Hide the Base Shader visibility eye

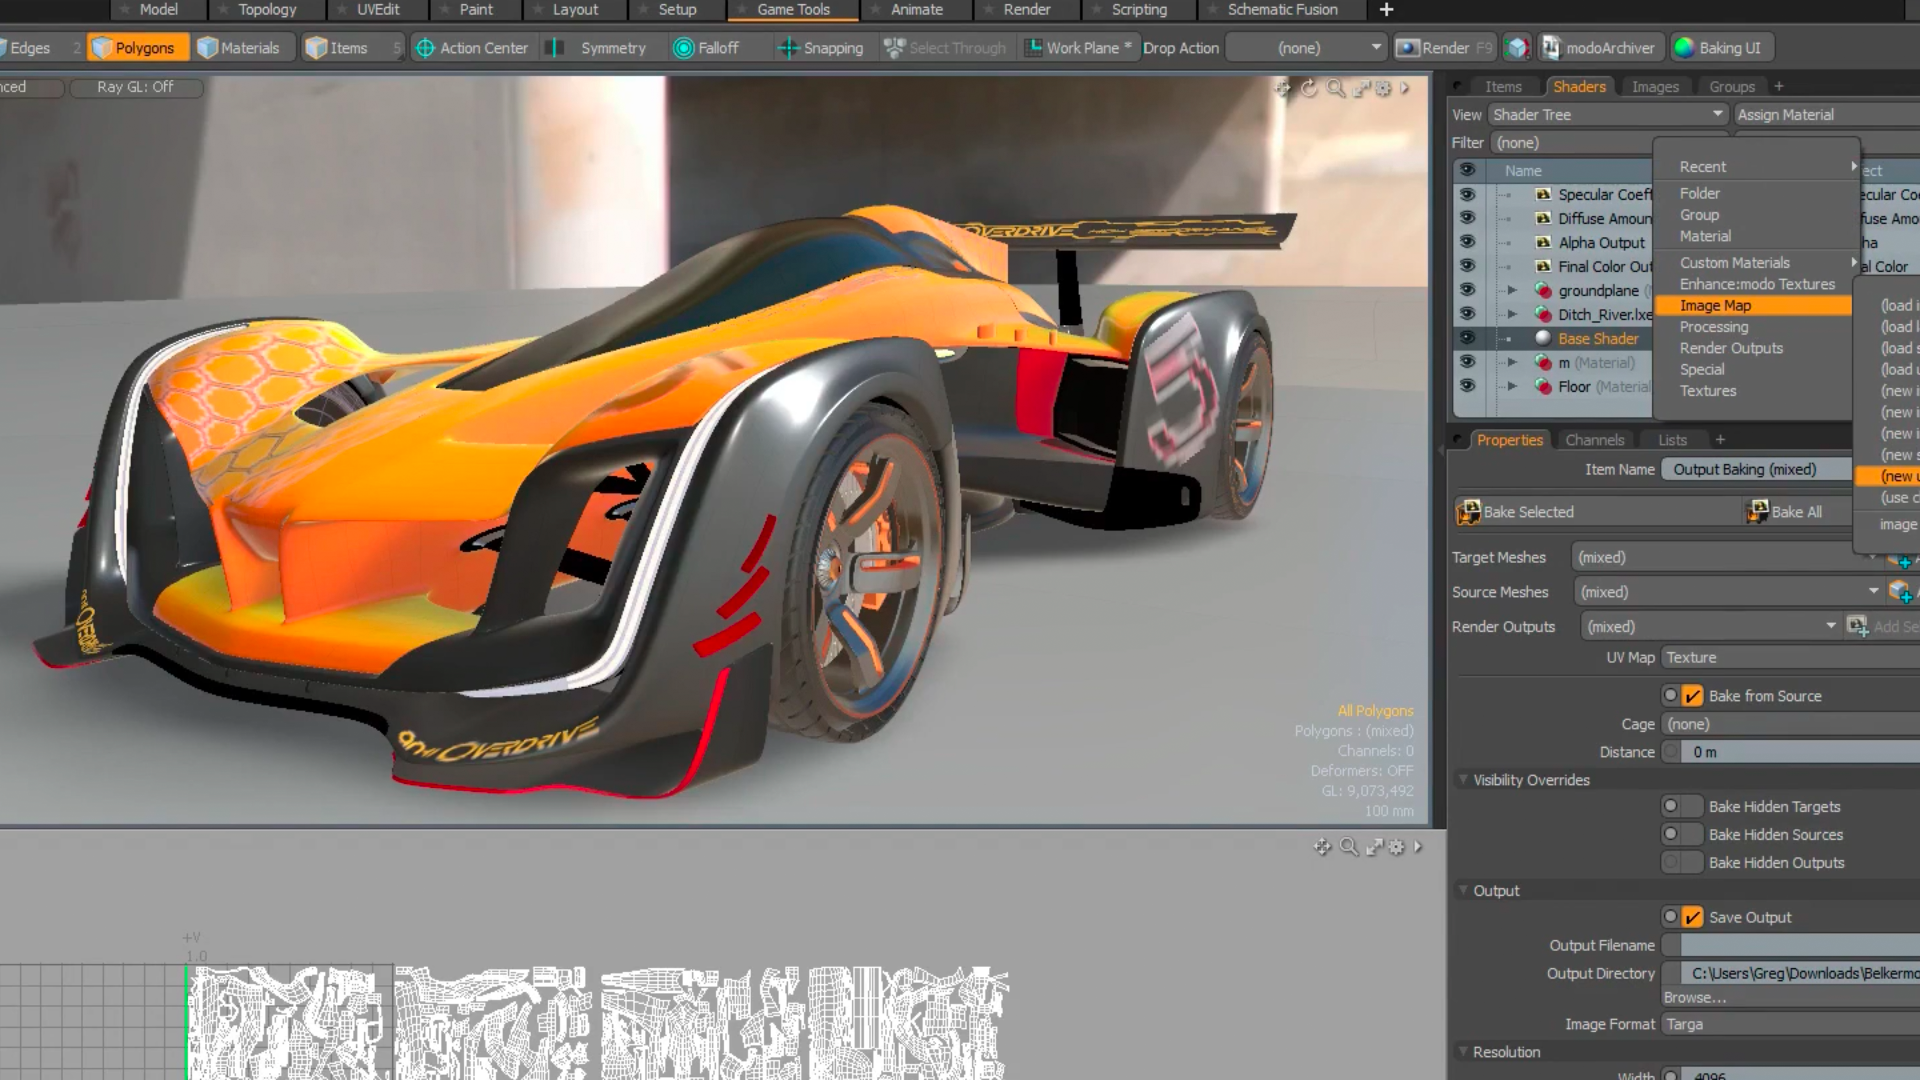click(x=1467, y=338)
